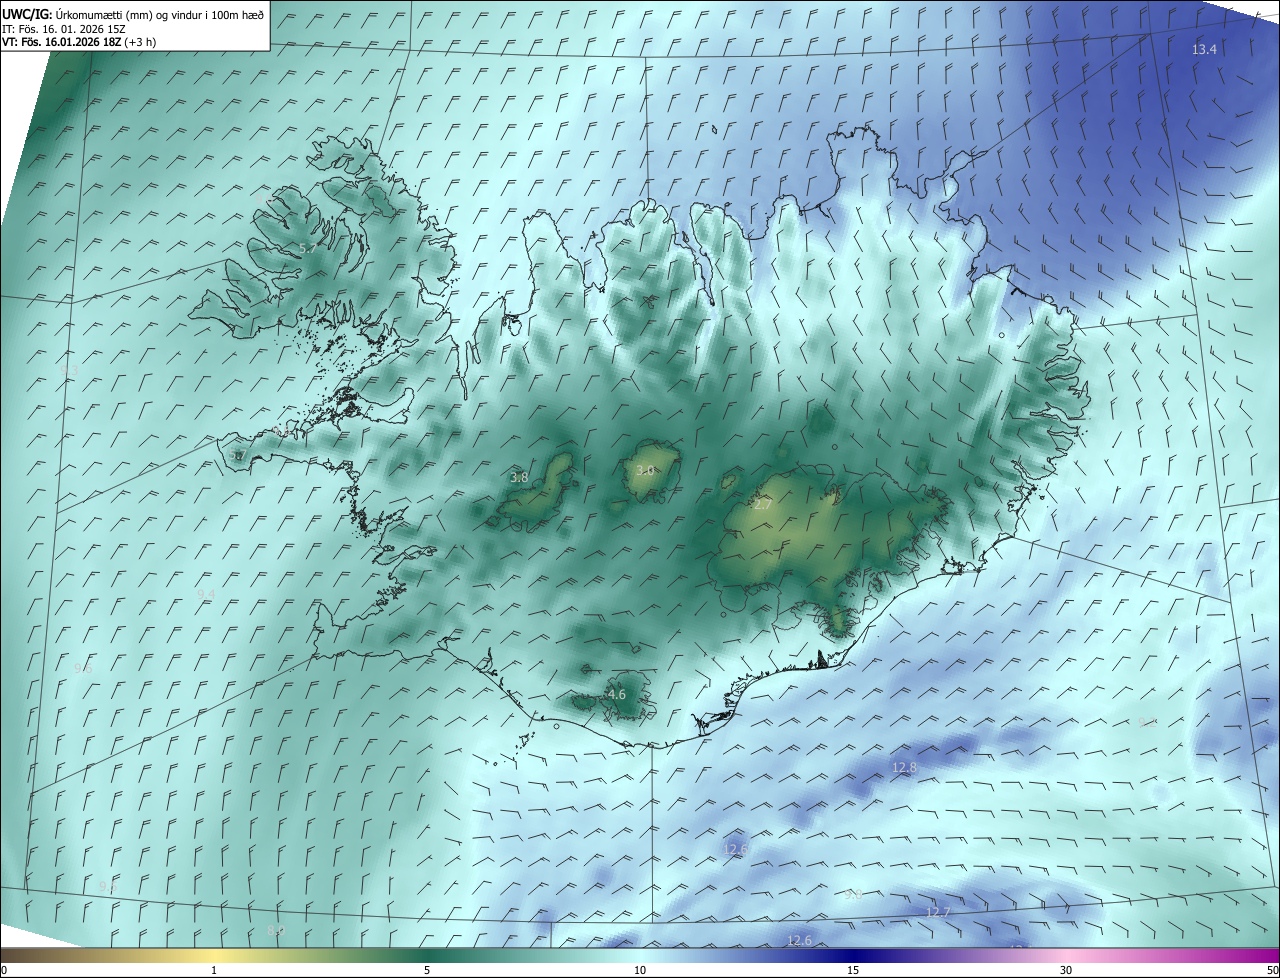The image size is (1280, 978).
Task: Click the 9.4 value label southwest of Iceland
Action: (x=206, y=595)
